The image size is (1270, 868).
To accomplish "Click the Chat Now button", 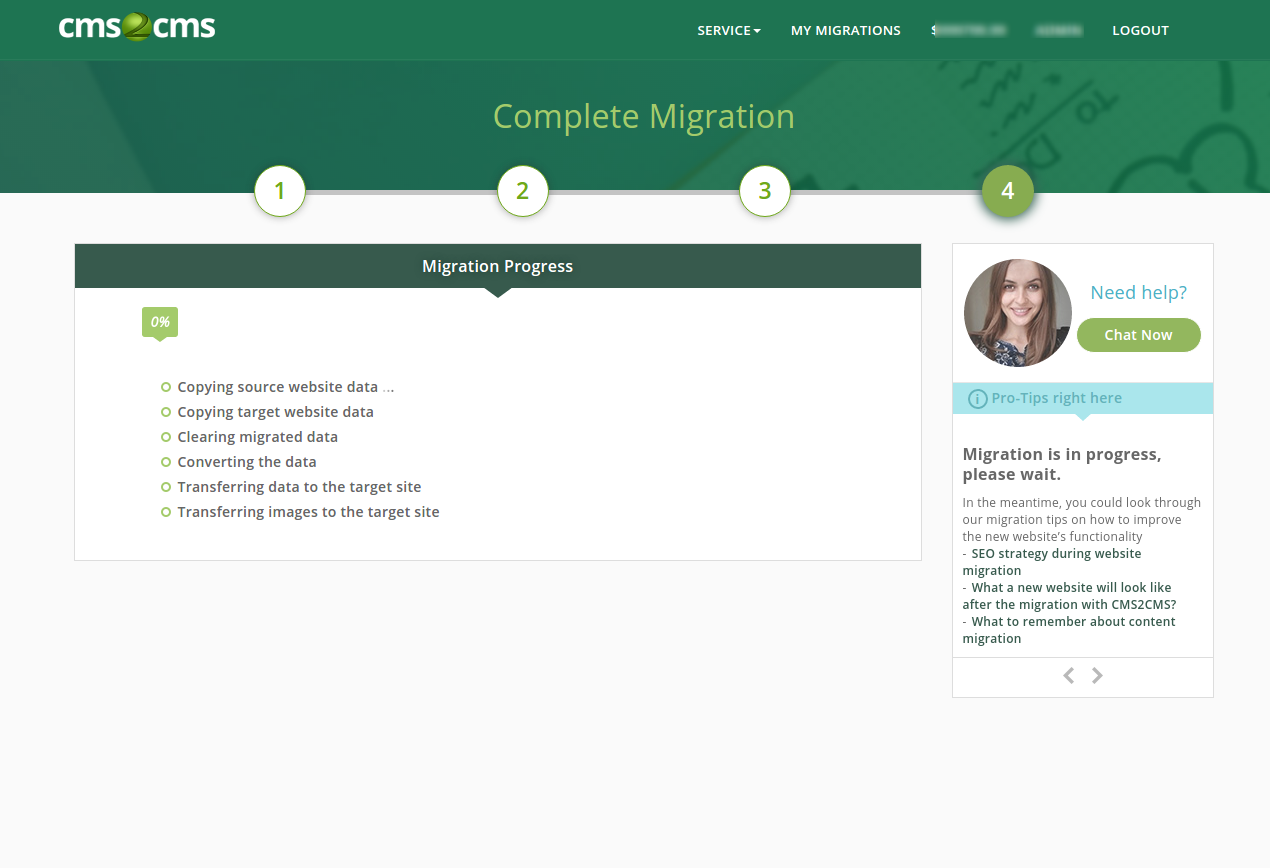I will click(x=1138, y=335).
